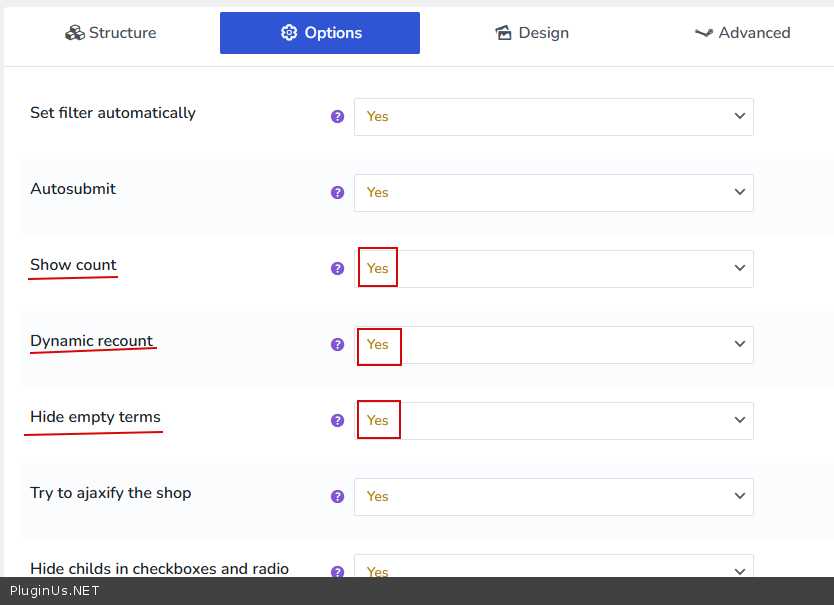Open the Hide empty terms dropdown
This screenshot has width=834, height=605.
553,420
